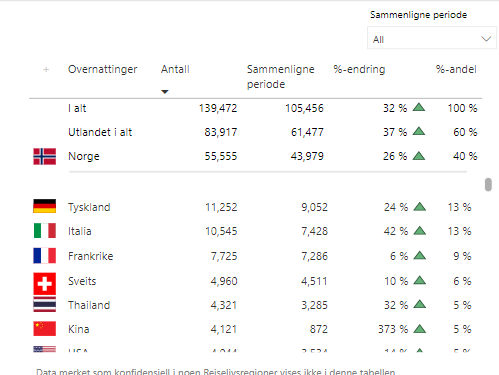Click the green up triangle for Kina
Viewport: 499px width, 375px height.
pos(420,329)
